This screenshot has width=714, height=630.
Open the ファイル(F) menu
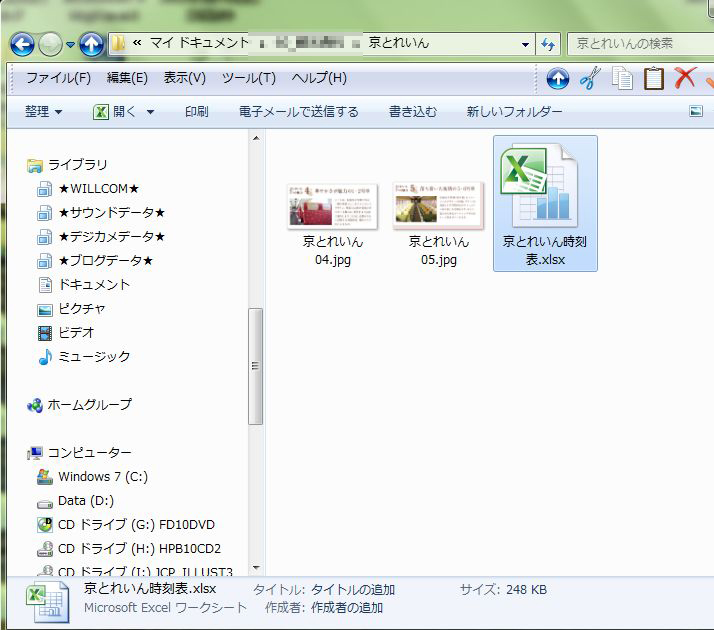coord(58,78)
